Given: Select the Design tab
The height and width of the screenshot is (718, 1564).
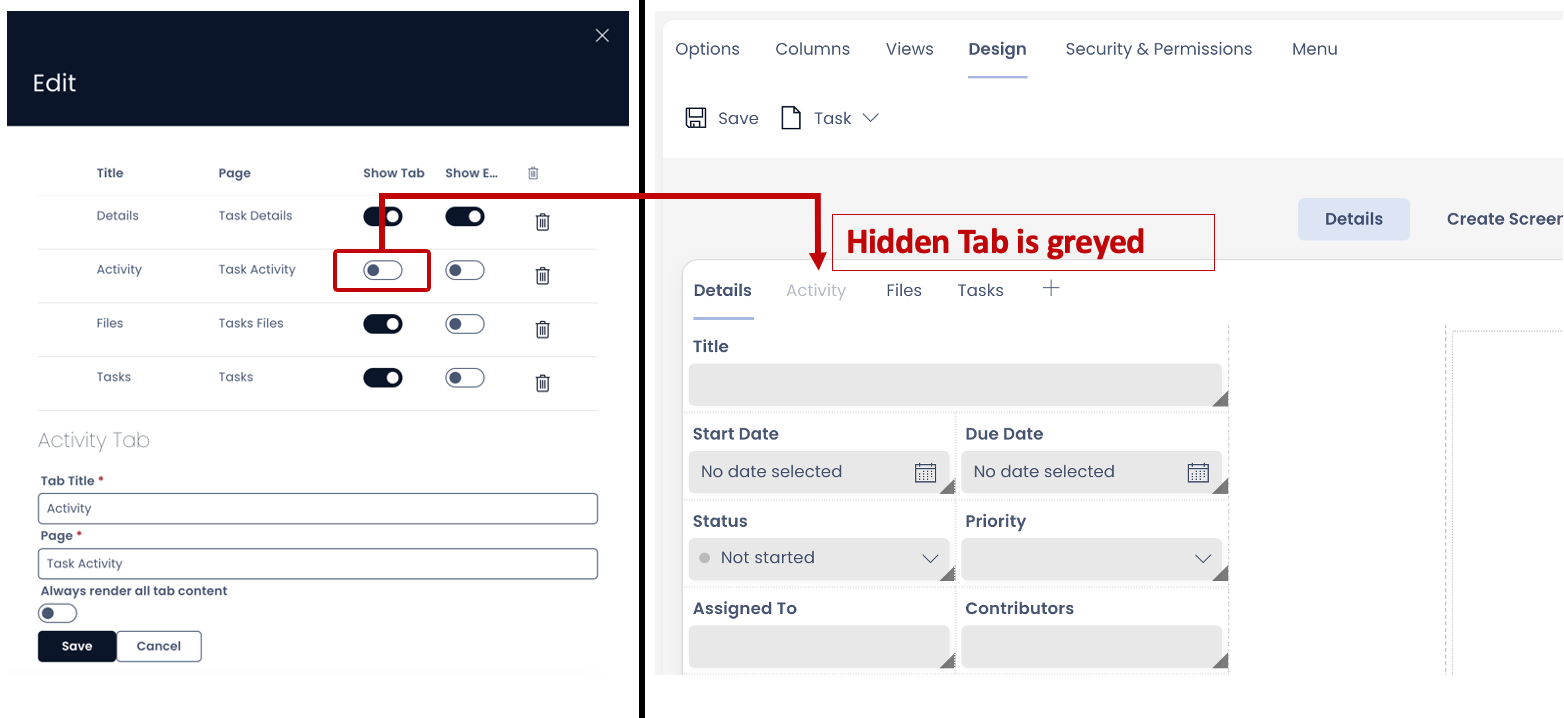Looking at the screenshot, I should [x=997, y=49].
